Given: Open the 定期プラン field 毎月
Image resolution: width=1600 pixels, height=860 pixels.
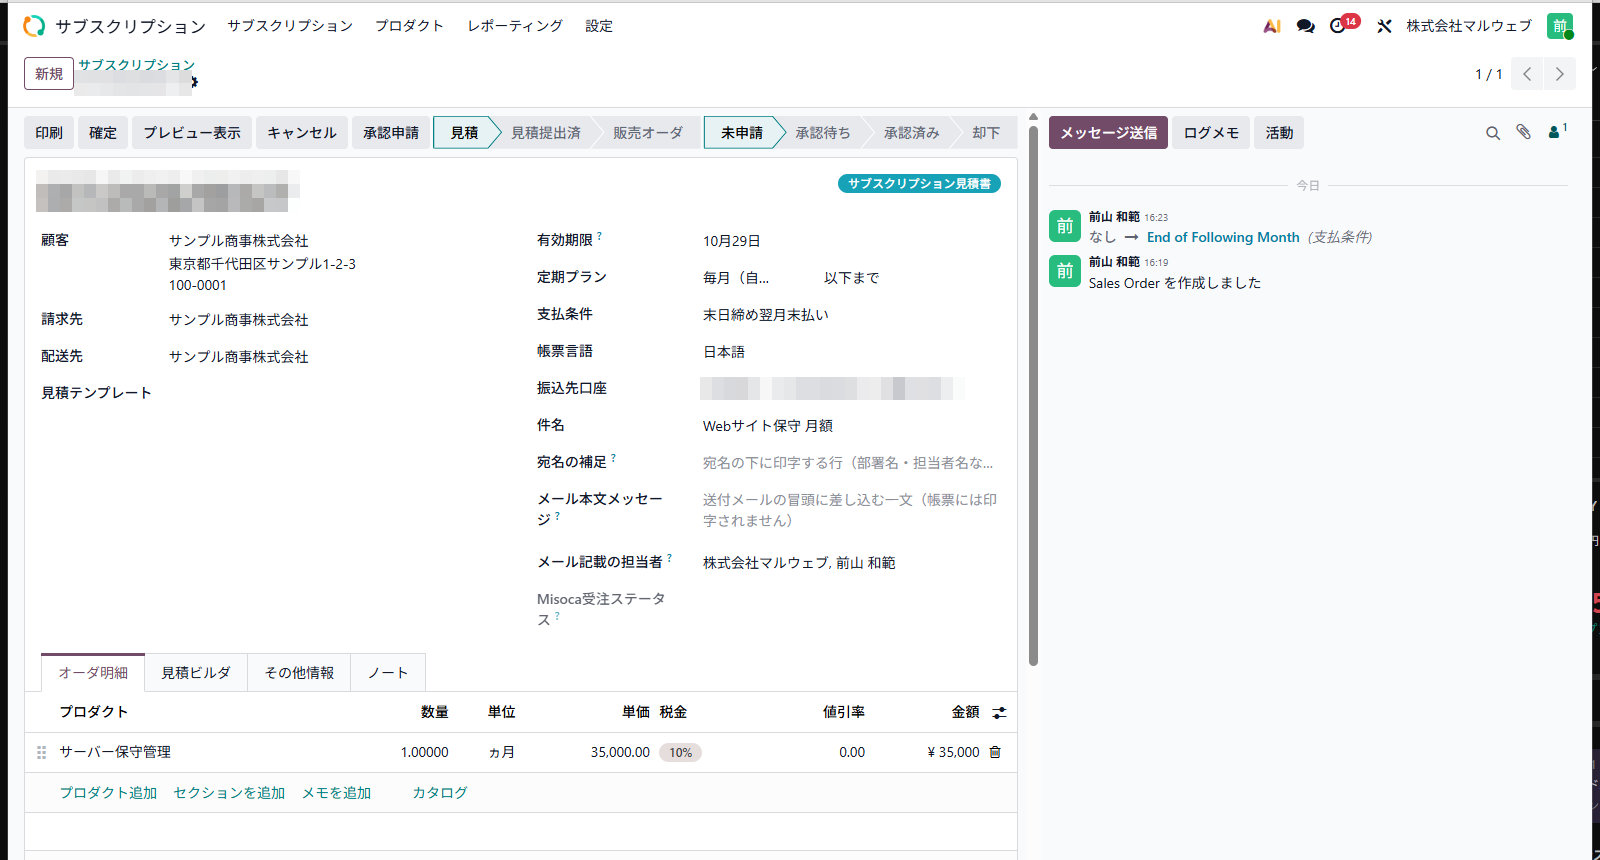Looking at the screenshot, I should tap(736, 278).
